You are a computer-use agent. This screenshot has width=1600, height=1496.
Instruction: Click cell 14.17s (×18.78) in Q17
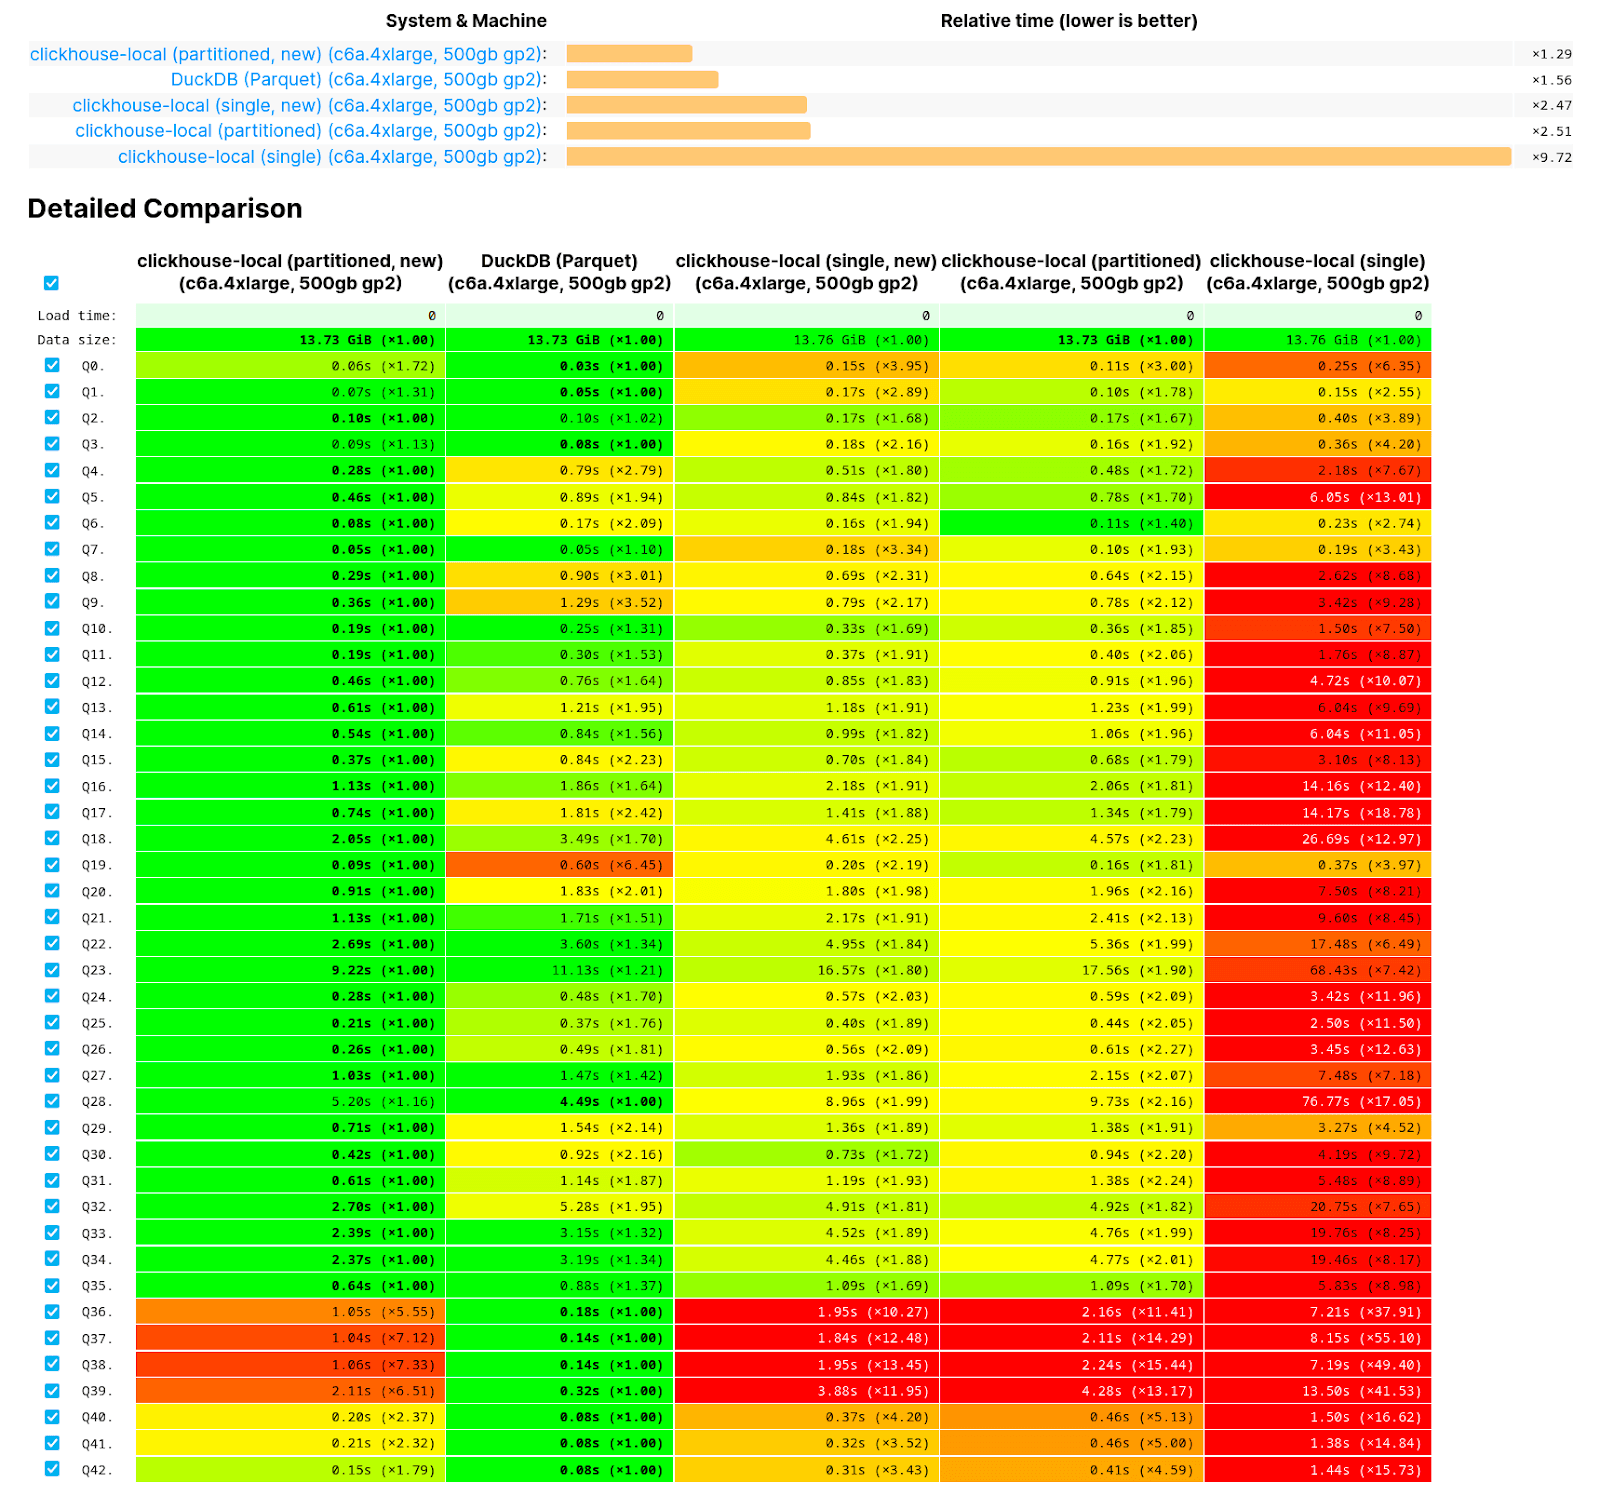[x=1318, y=812]
